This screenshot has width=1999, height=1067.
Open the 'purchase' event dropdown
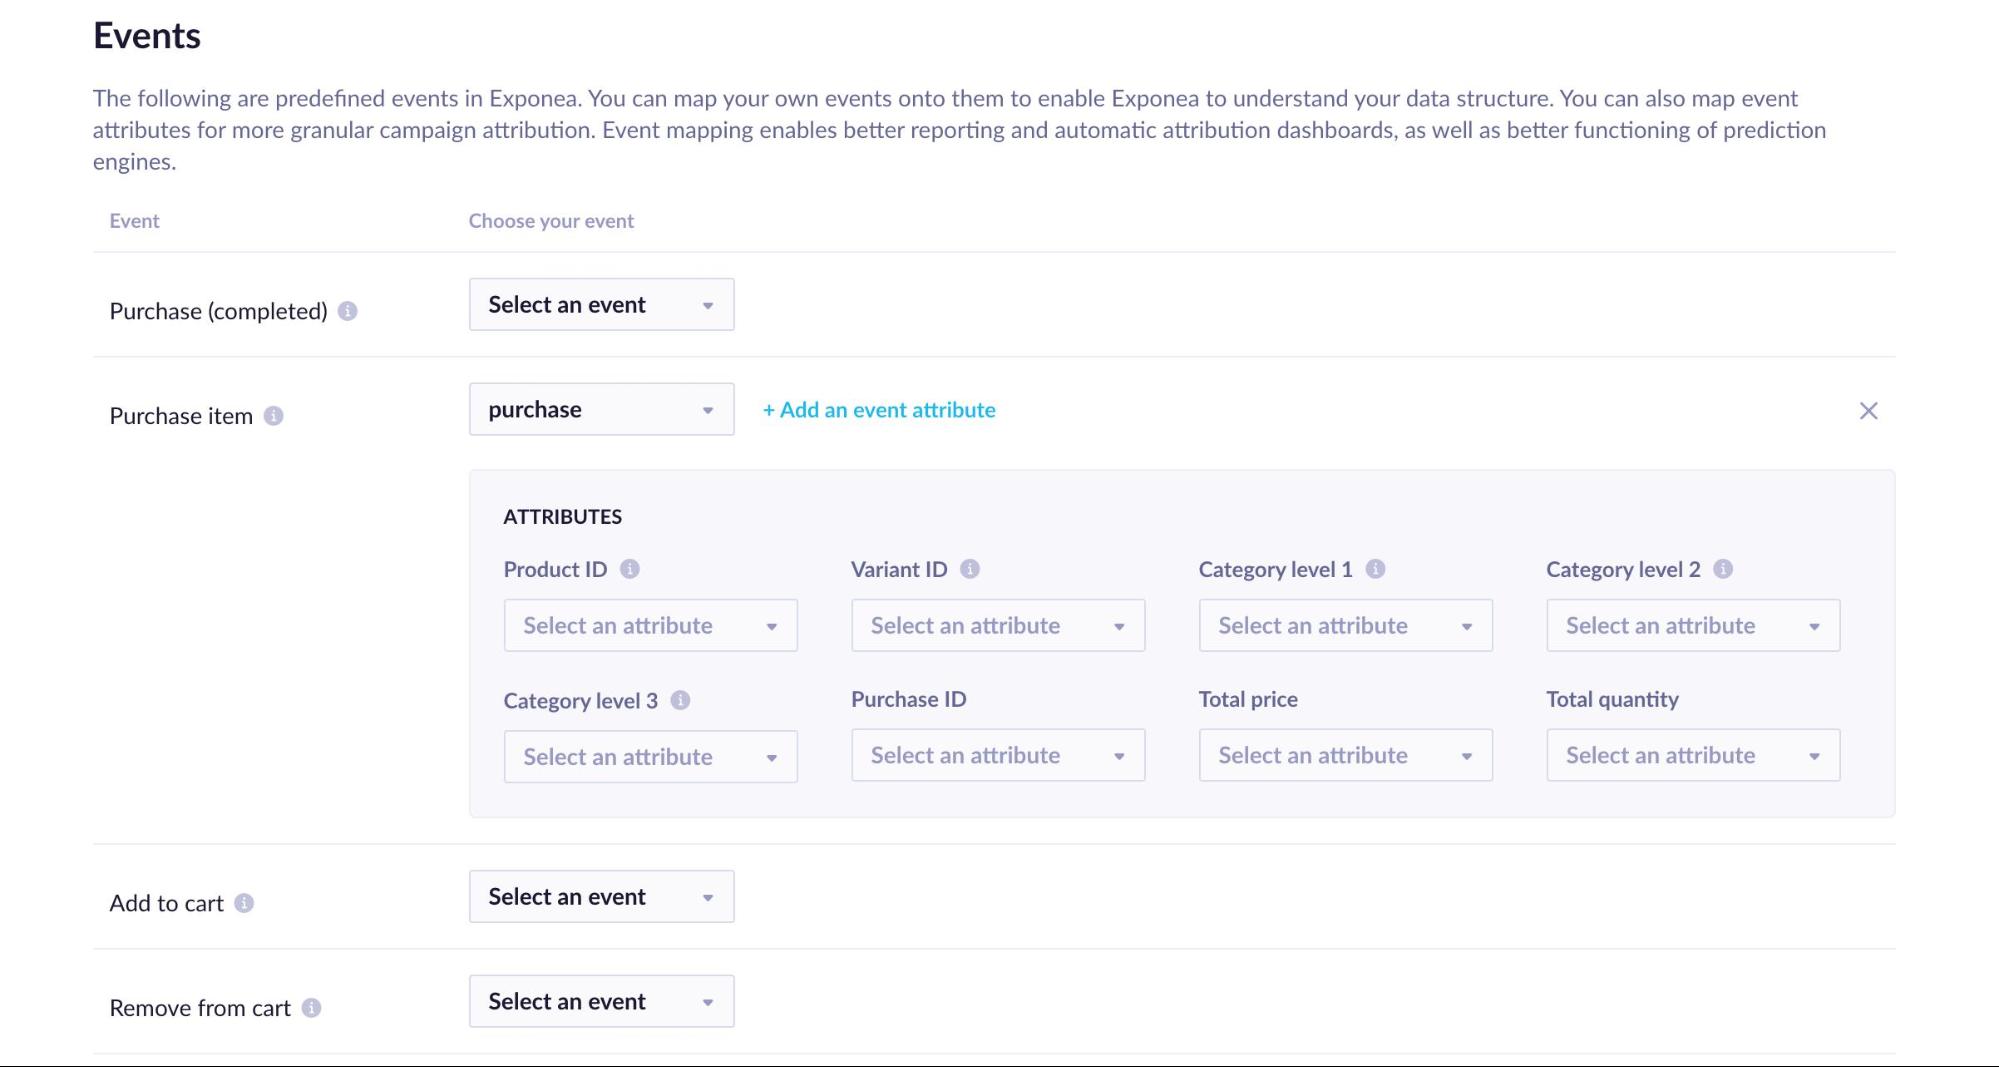[x=601, y=410]
